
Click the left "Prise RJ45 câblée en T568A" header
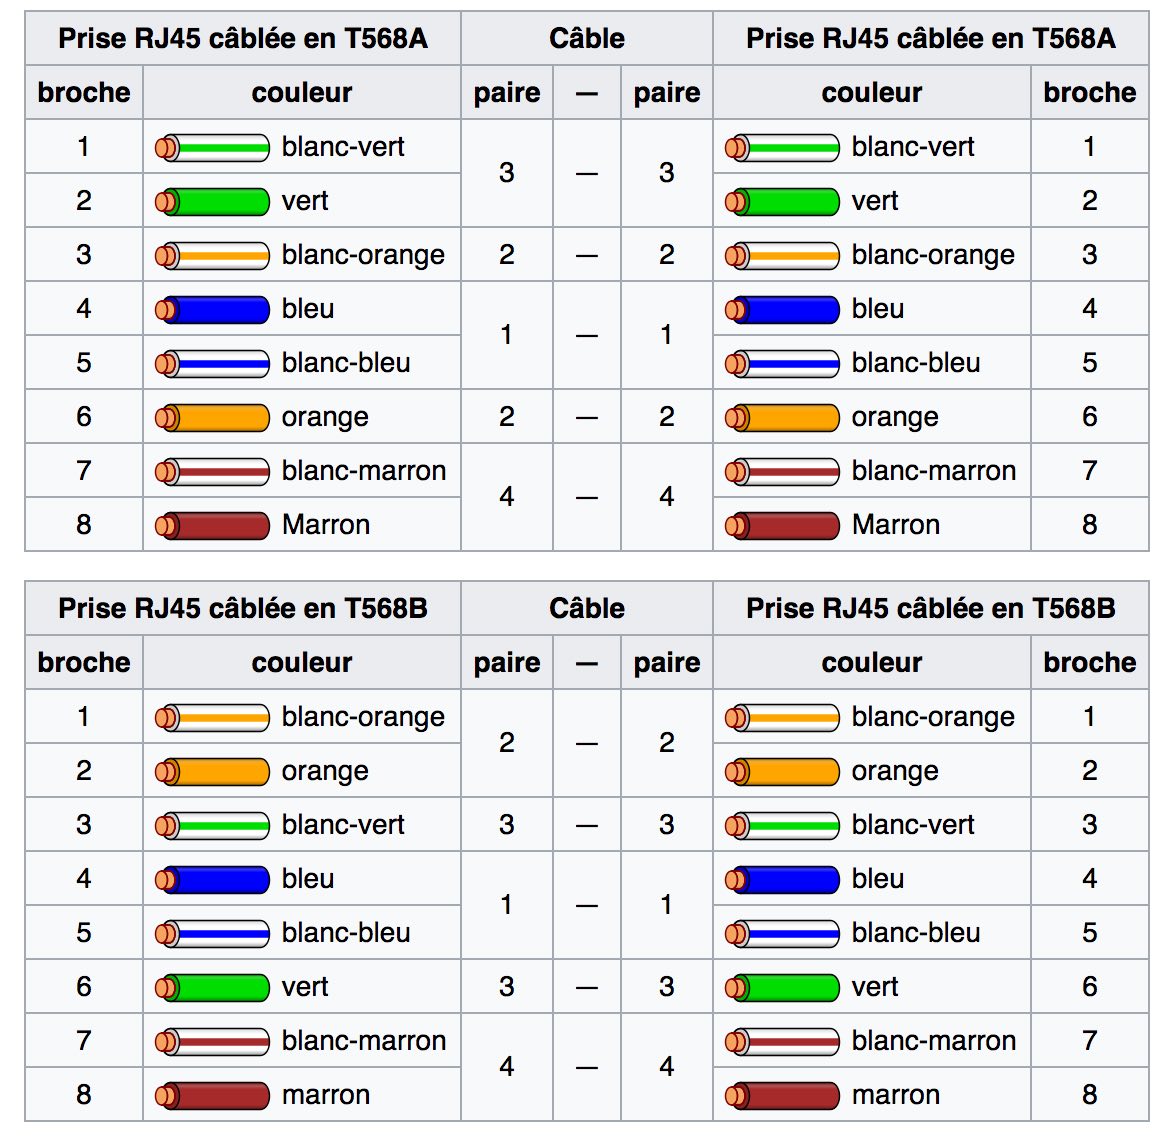(x=243, y=39)
